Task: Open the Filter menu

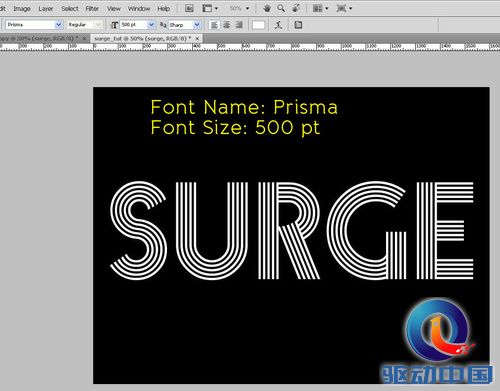Action: pyautogui.click(x=92, y=9)
